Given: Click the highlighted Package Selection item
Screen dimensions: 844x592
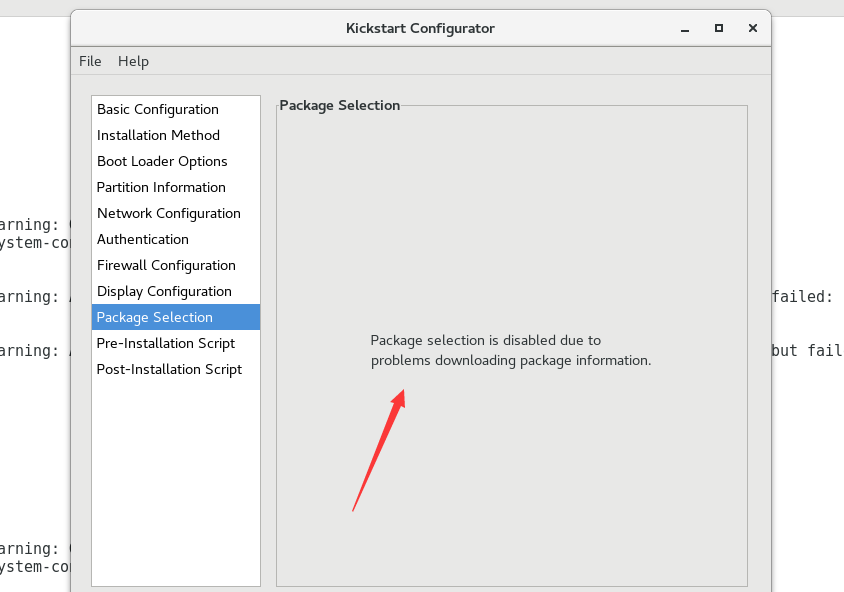Looking at the screenshot, I should click(x=176, y=317).
